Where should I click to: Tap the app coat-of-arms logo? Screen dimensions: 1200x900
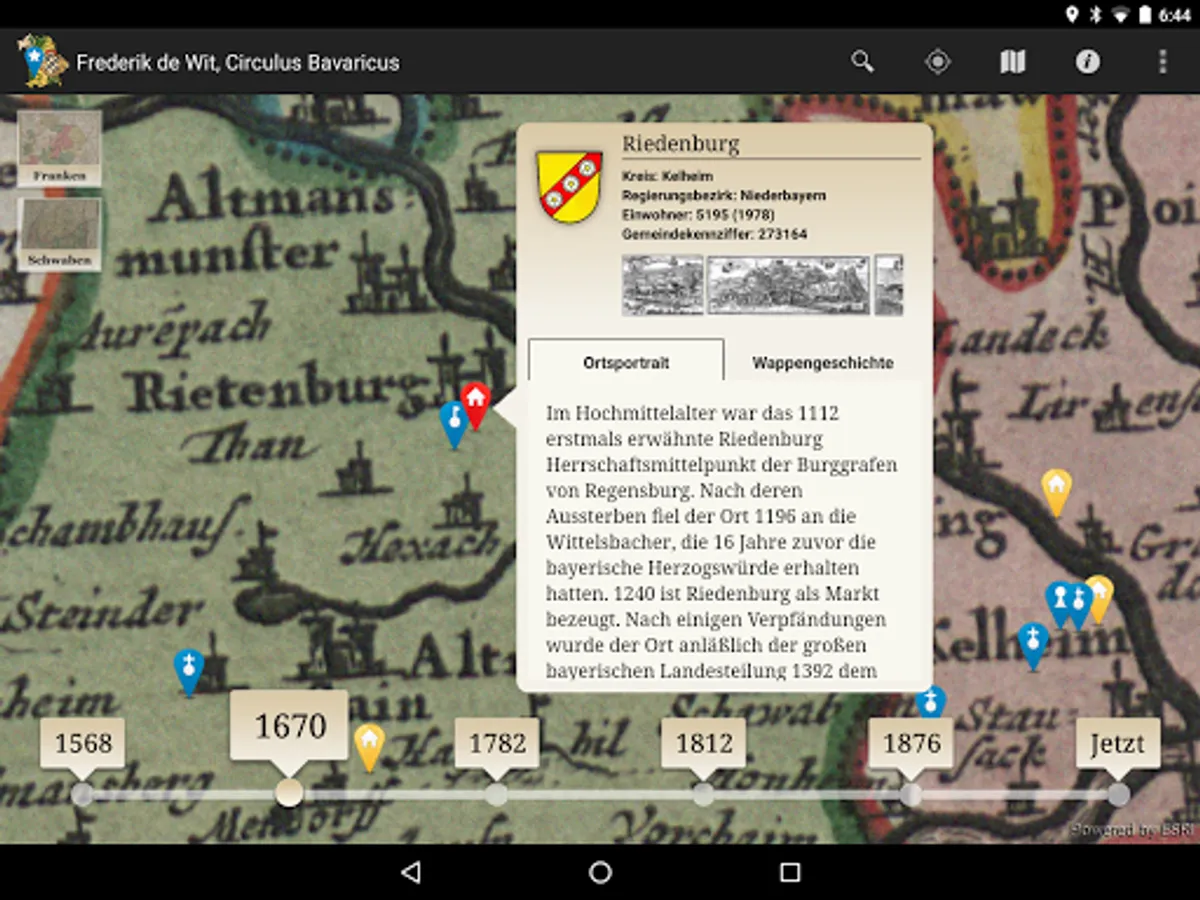coord(42,62)
